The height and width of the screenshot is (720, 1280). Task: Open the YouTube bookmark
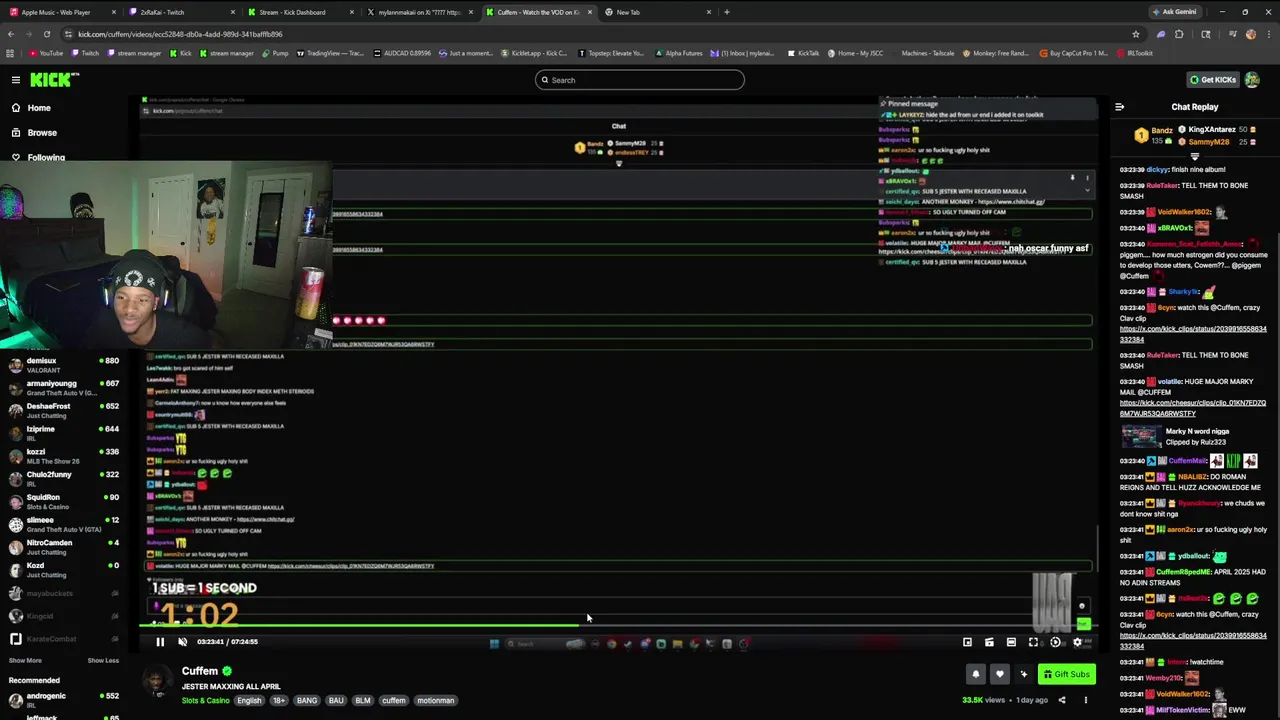coord(46,53)
